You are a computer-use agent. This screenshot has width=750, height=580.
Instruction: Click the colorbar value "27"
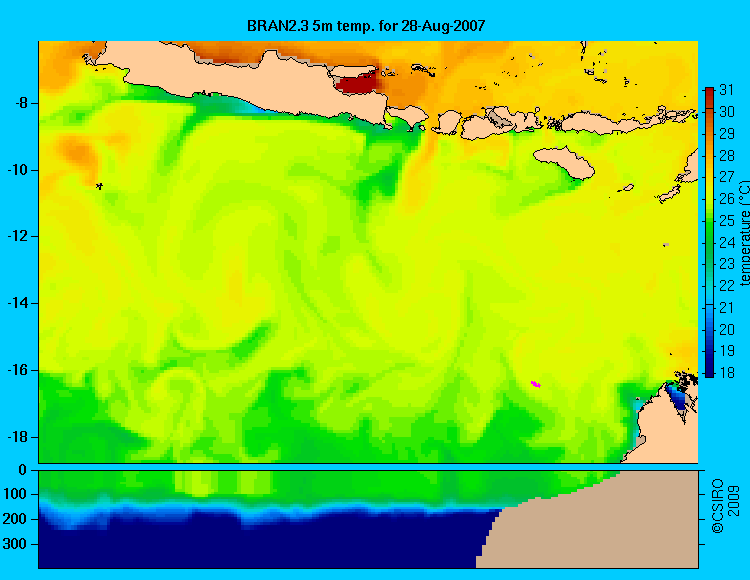click(727, 177)
